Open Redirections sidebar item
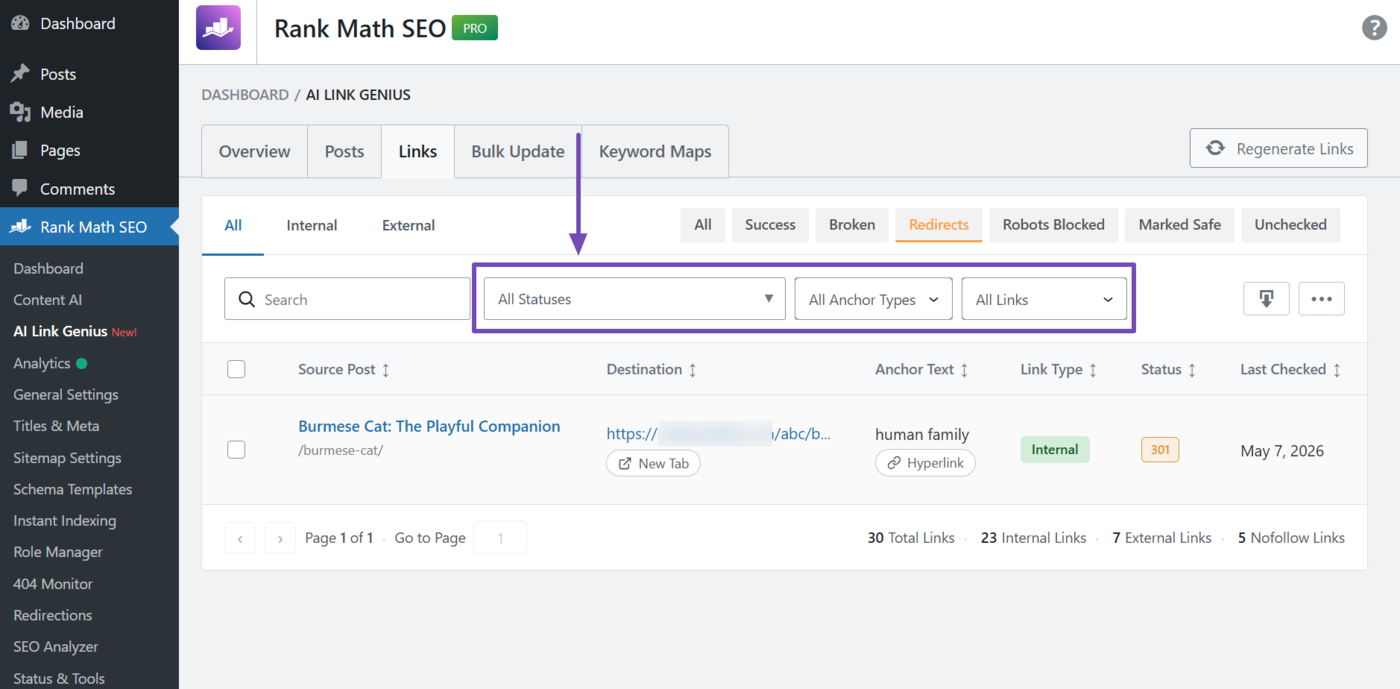The height and width of the screenshot is (689, 1400). click(x=53, y=615)
